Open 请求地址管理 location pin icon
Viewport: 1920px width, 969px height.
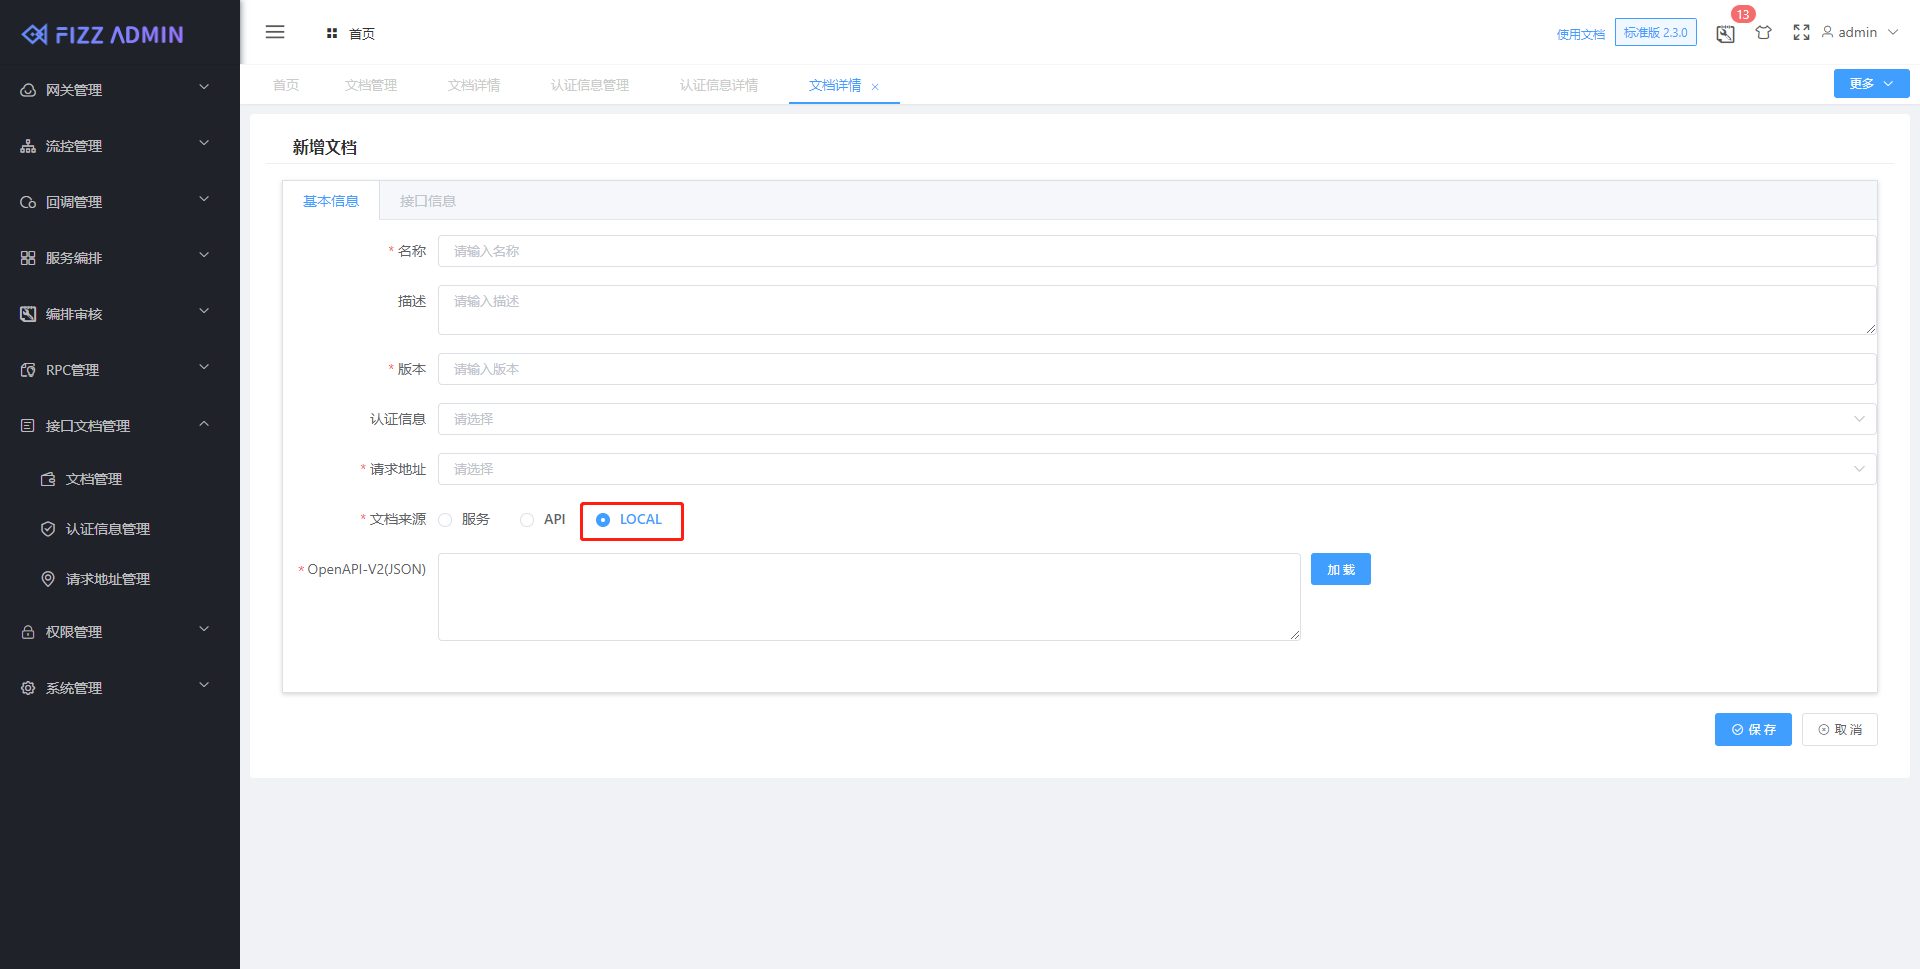coord(48,579)
